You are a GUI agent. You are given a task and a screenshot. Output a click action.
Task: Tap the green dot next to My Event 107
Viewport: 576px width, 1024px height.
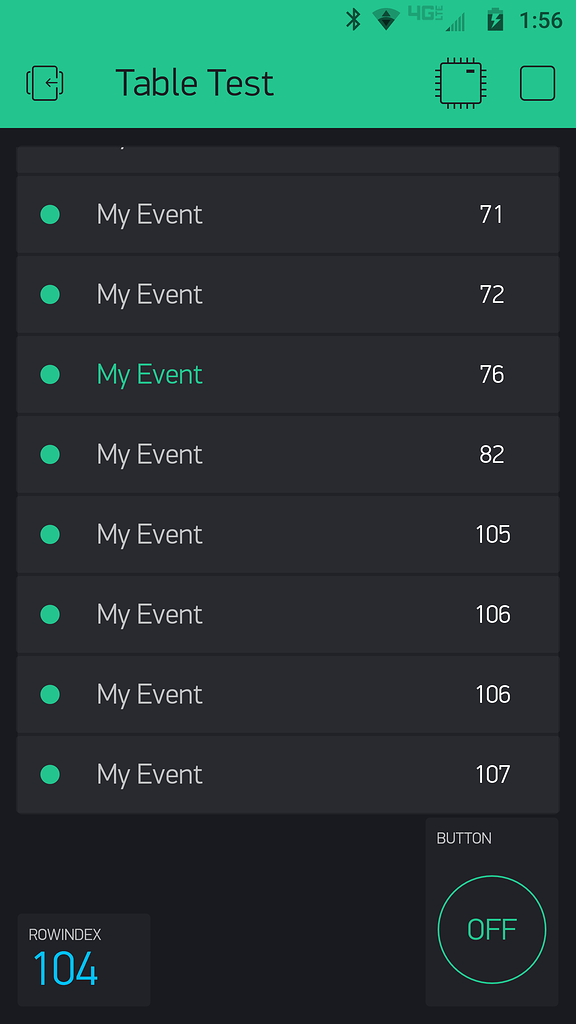(x=50, y=774)
